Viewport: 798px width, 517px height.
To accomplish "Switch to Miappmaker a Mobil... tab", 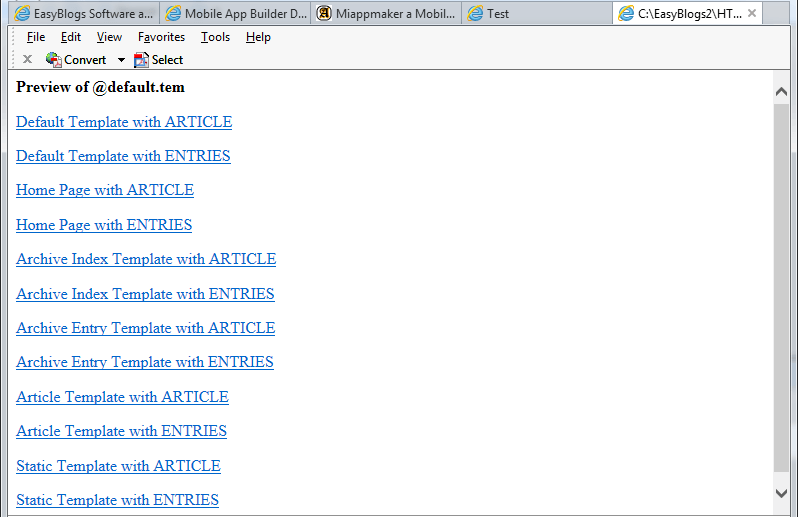I will [x=386, y=14].
